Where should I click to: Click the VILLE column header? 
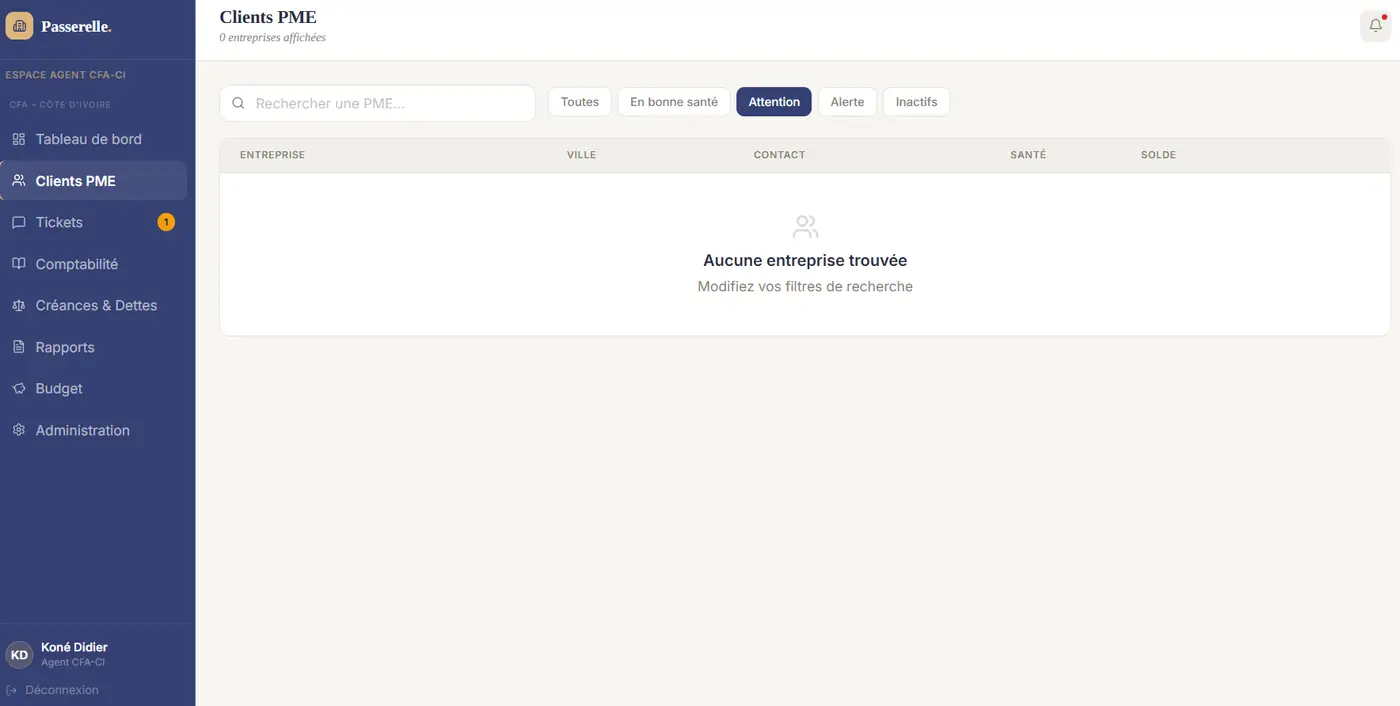click(x=581, y=155)
